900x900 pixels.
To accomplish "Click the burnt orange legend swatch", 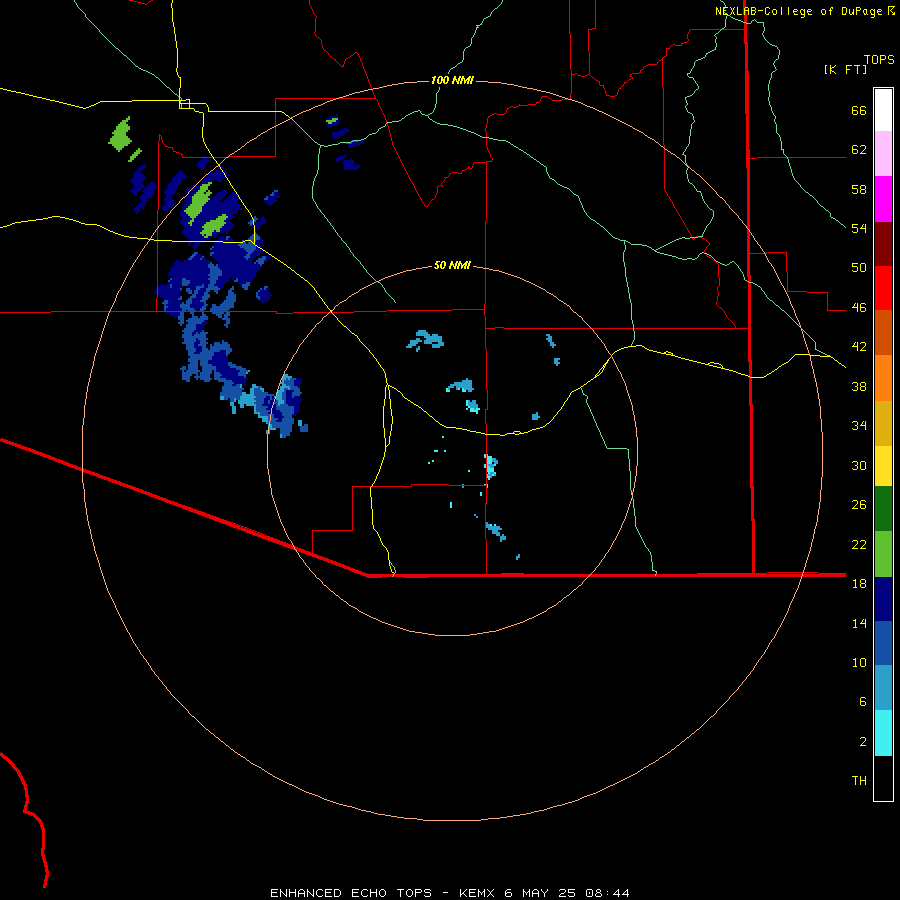I will coord(883,333).
